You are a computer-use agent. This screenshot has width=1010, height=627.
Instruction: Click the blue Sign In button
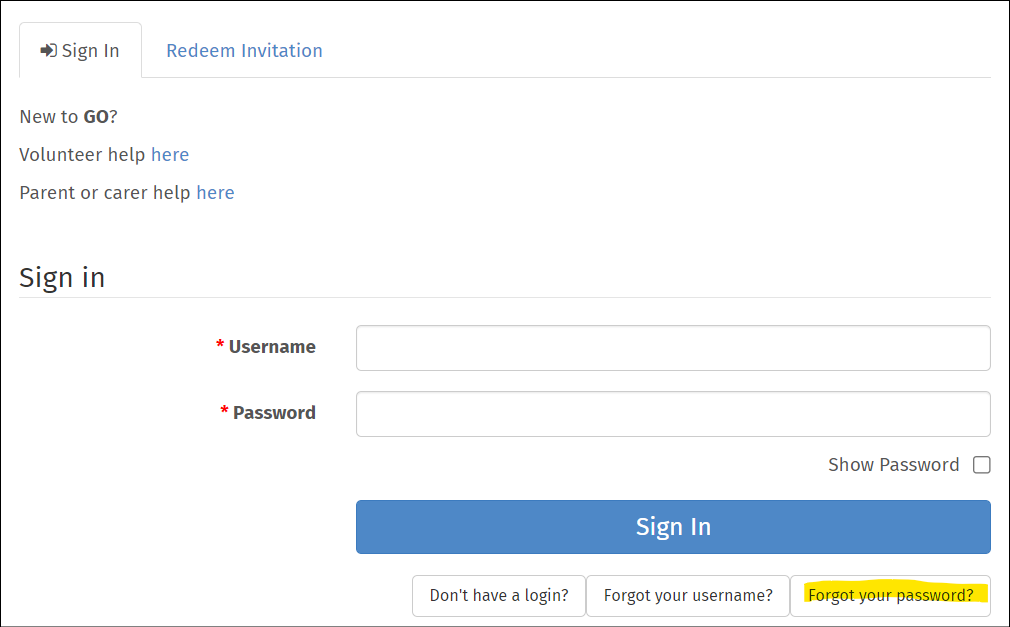tap(673, 526)
